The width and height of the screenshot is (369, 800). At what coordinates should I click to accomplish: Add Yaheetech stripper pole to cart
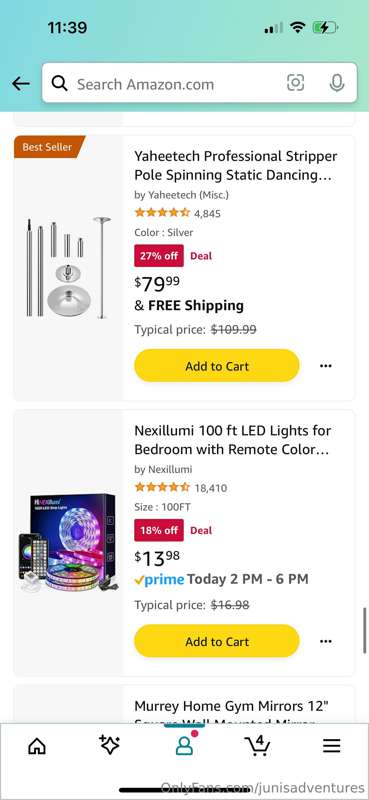click(x=217, y=366)
